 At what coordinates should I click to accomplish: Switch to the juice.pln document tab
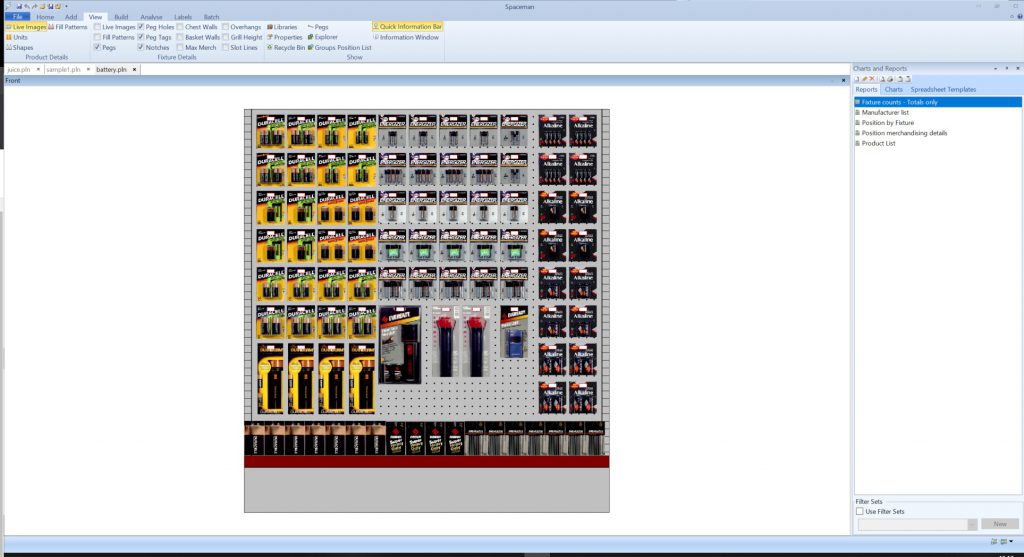pyautogui.click(x=18, y=69)
